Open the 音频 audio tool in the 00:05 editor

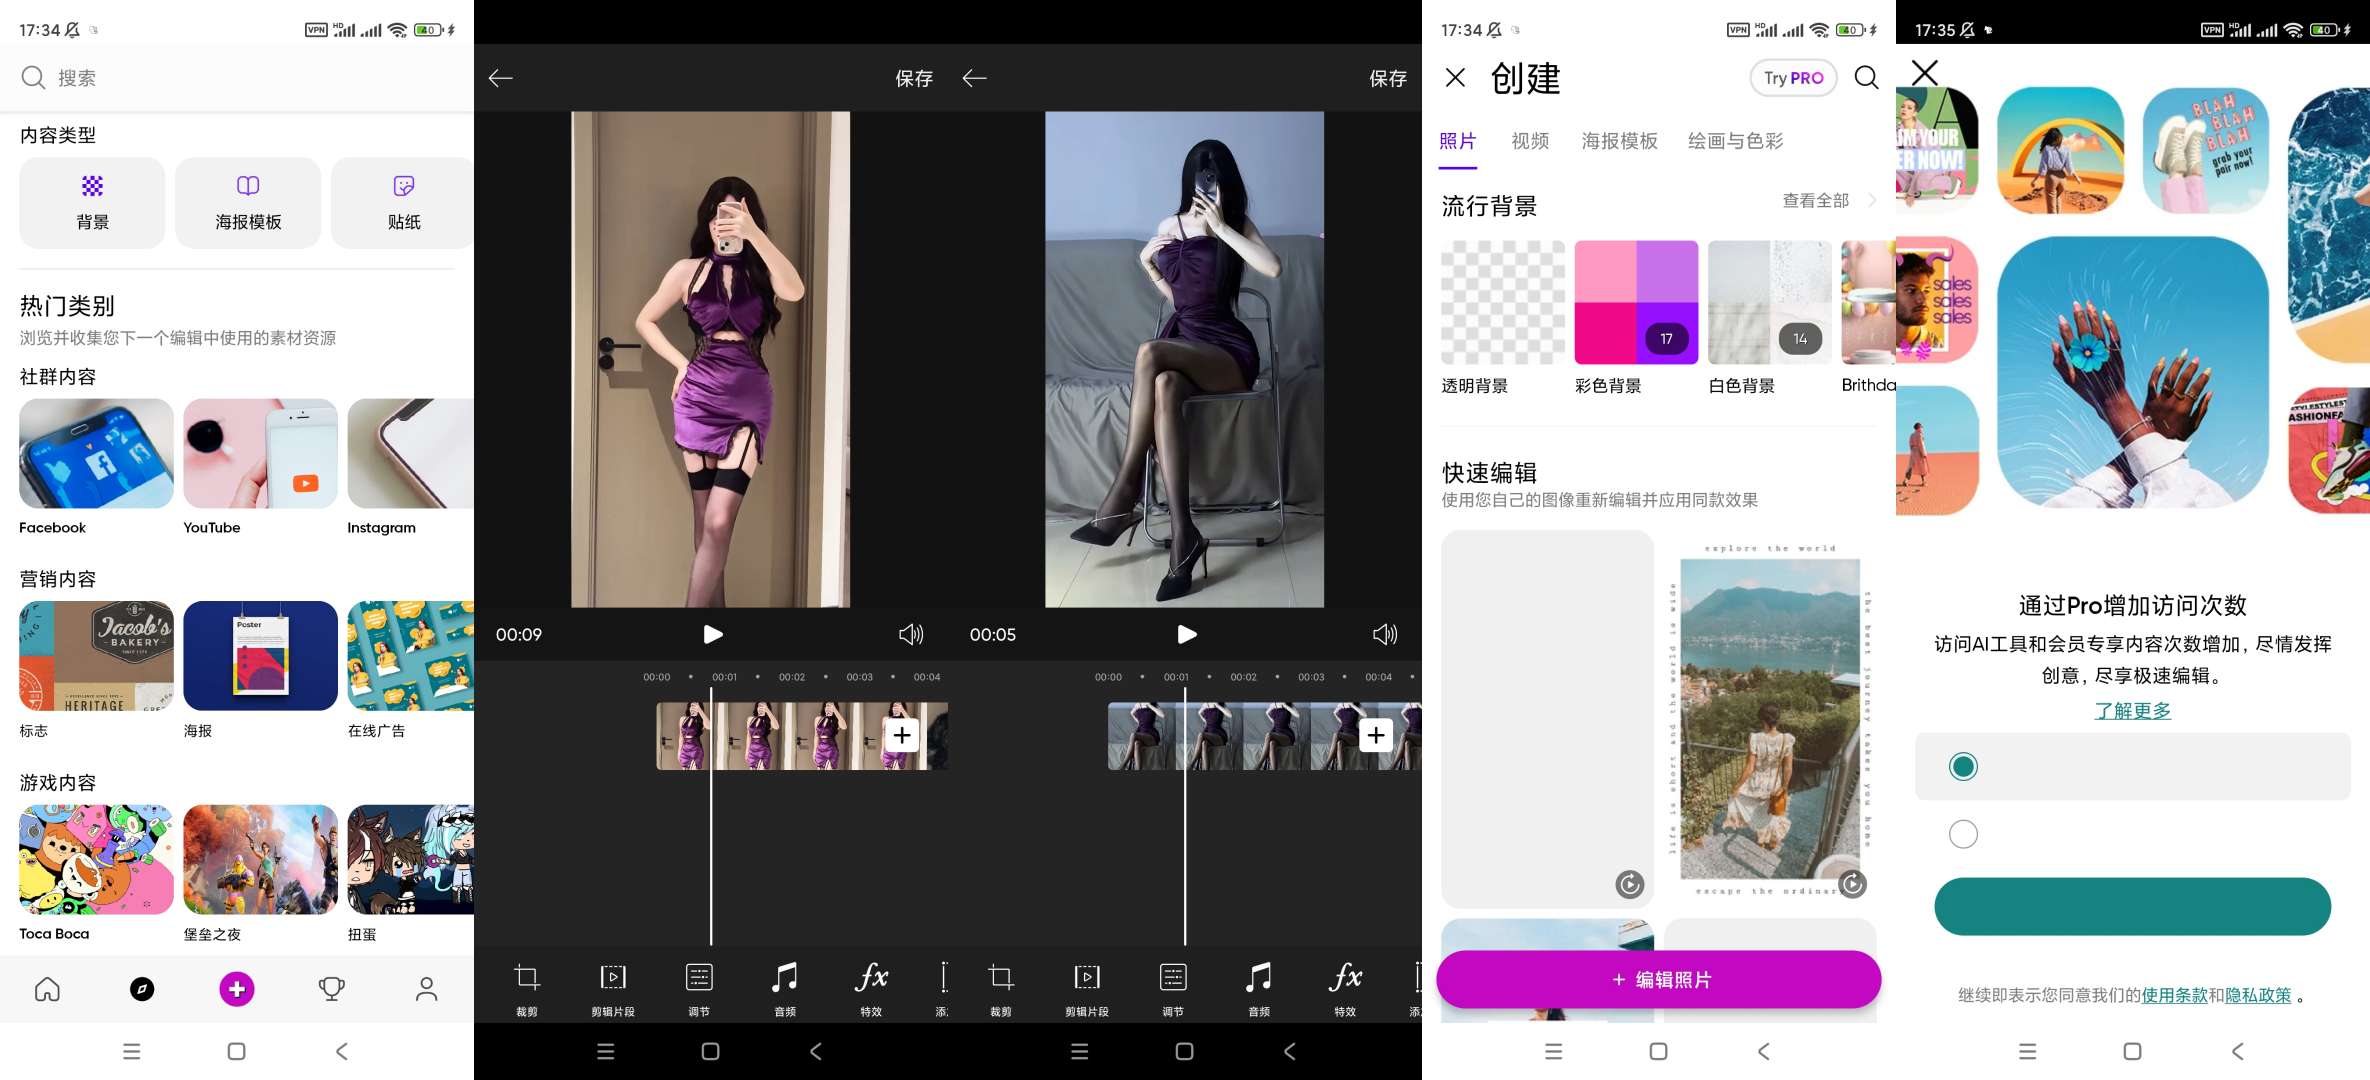click(x=1259, y=988)
